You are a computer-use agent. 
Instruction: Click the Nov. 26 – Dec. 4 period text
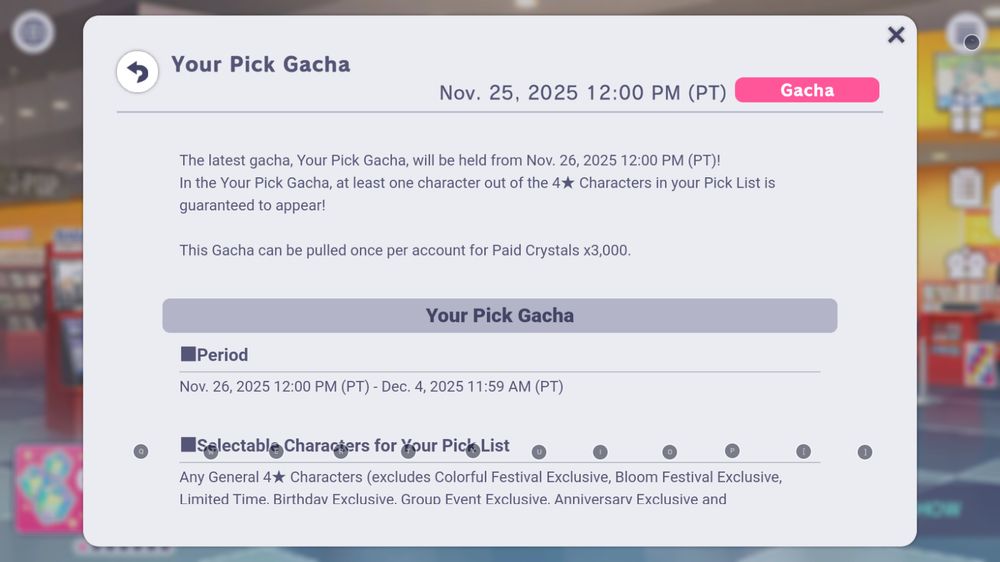coord(371,386)
